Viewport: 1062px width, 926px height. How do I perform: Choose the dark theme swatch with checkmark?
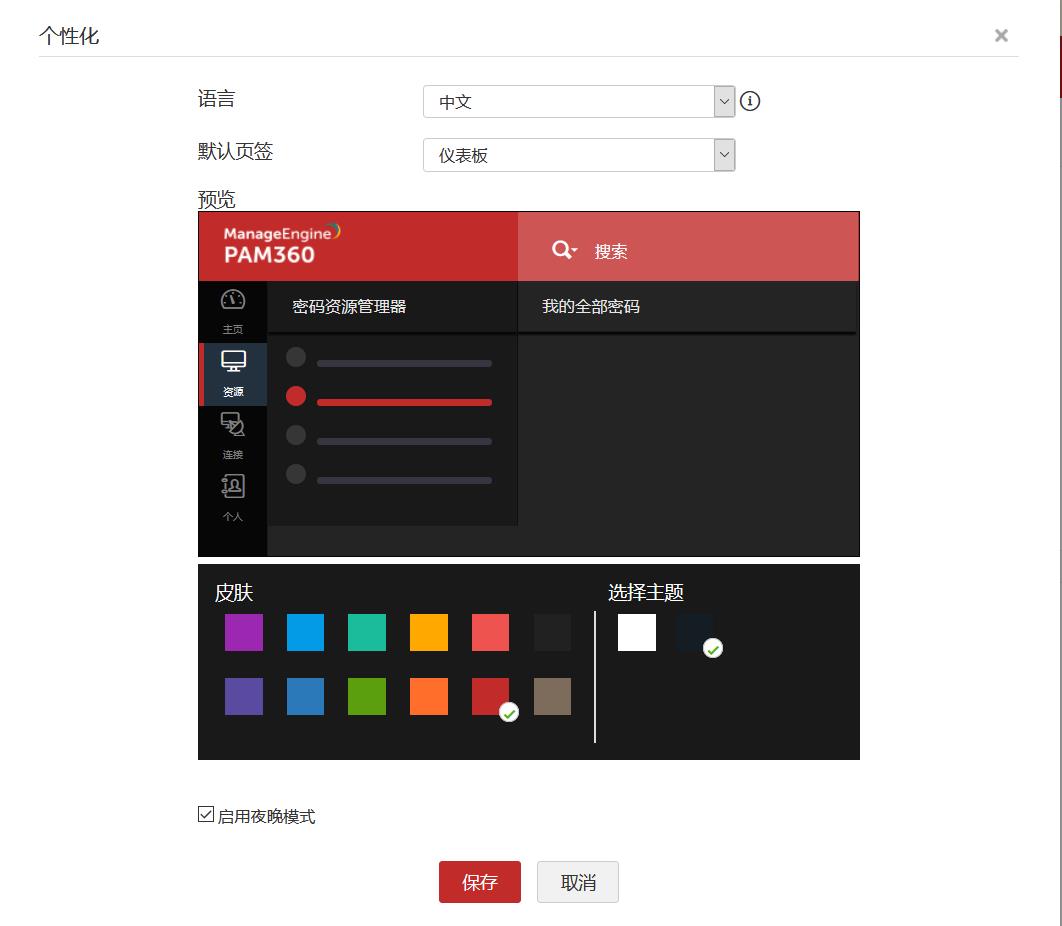tap(696, 633)
